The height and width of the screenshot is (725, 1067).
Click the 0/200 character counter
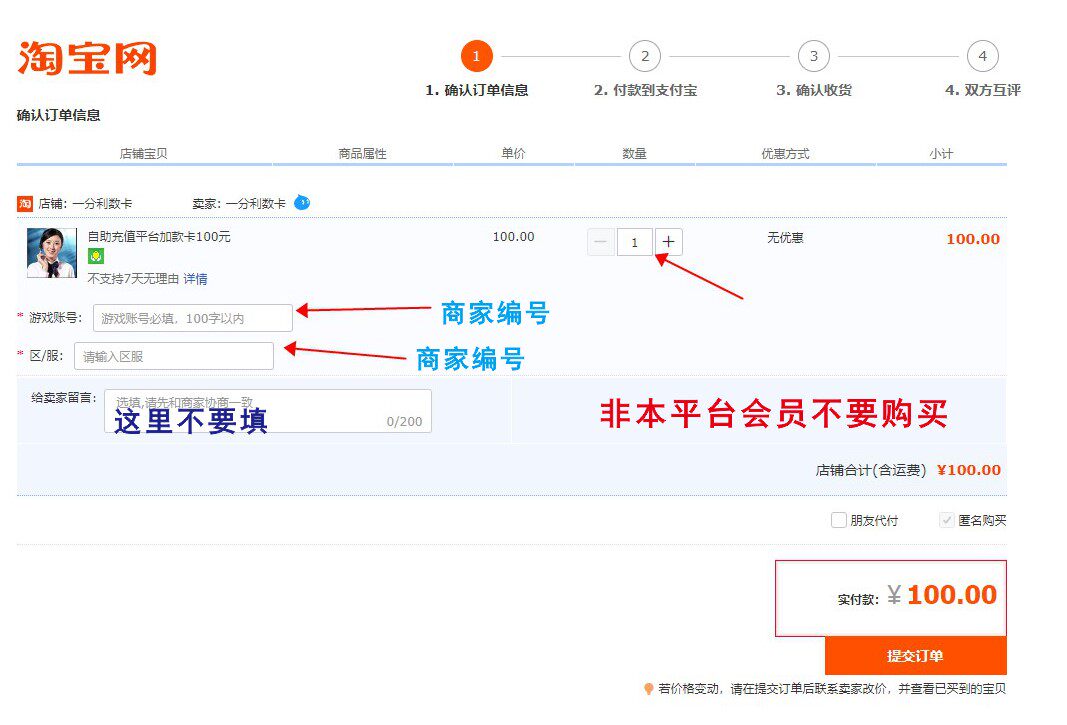click(404, 421)
